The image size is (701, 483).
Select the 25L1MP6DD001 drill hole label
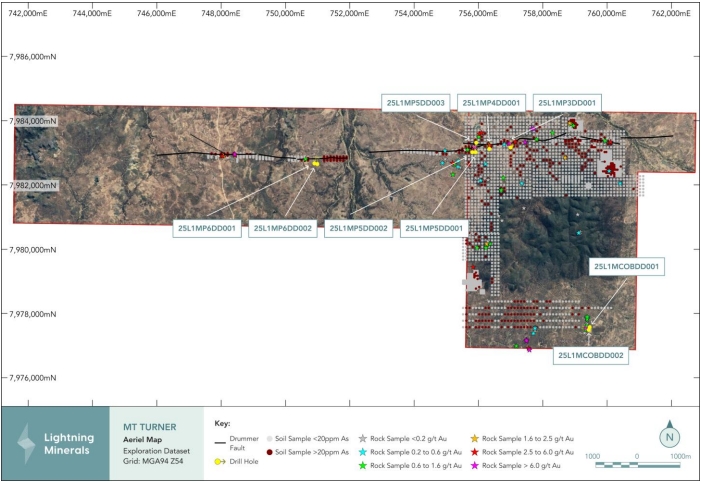click(207, 228)
